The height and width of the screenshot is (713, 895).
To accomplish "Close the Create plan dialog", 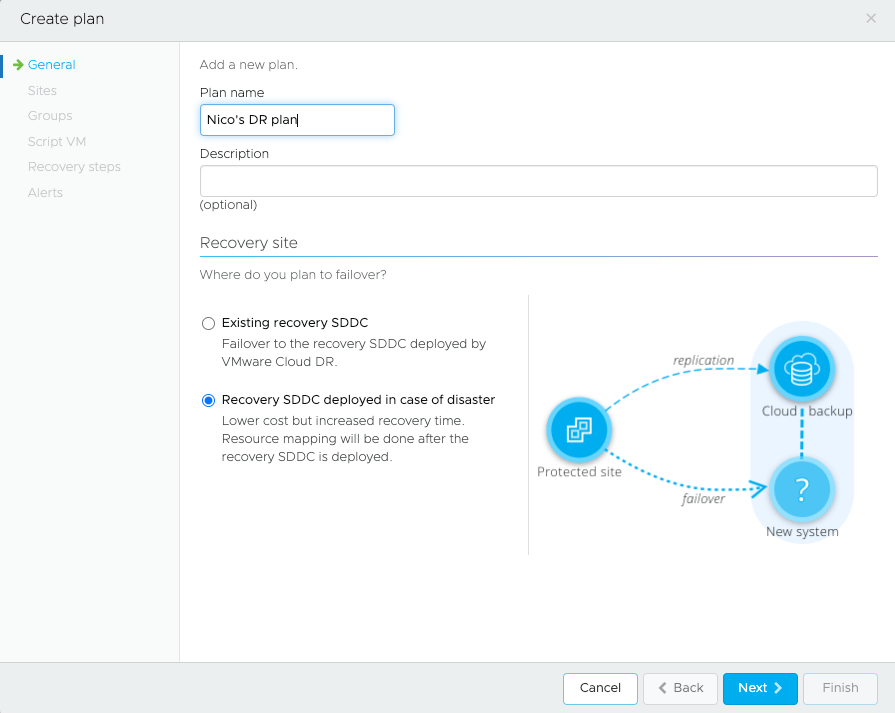I will coord(870,19).
